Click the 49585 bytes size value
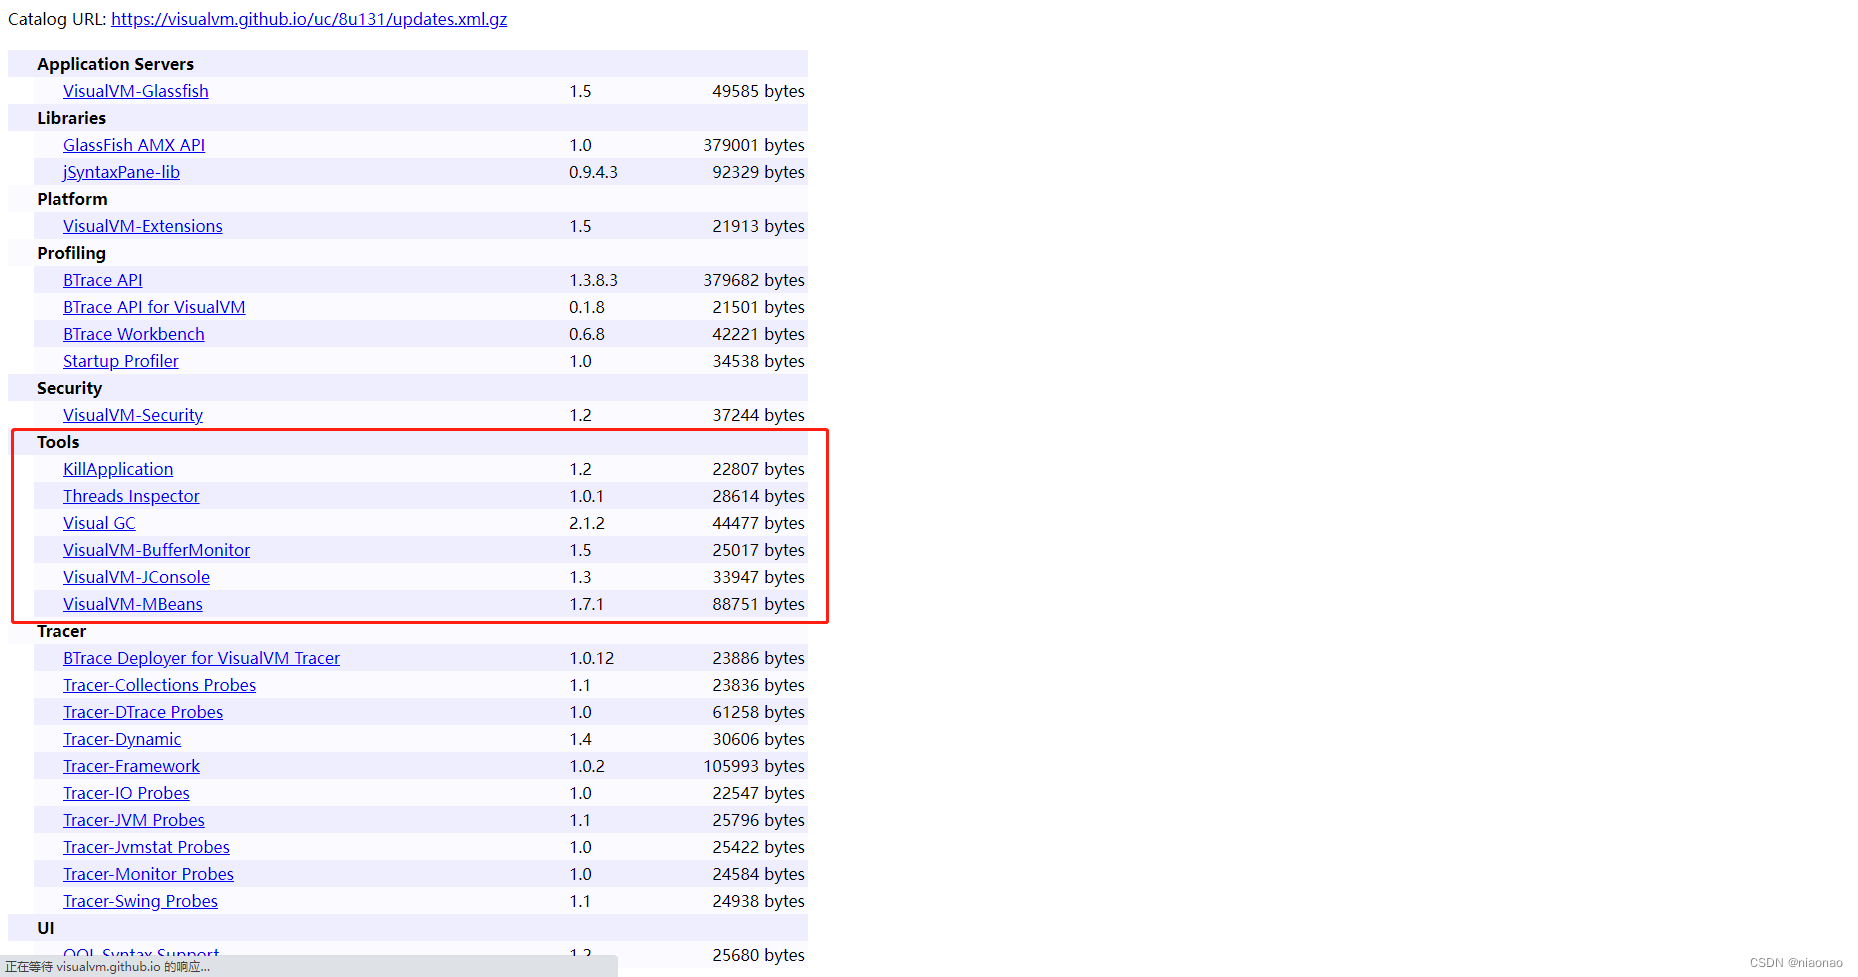Screen dimensions: 1858x977 pyautogui.click(x=758, y=91)
